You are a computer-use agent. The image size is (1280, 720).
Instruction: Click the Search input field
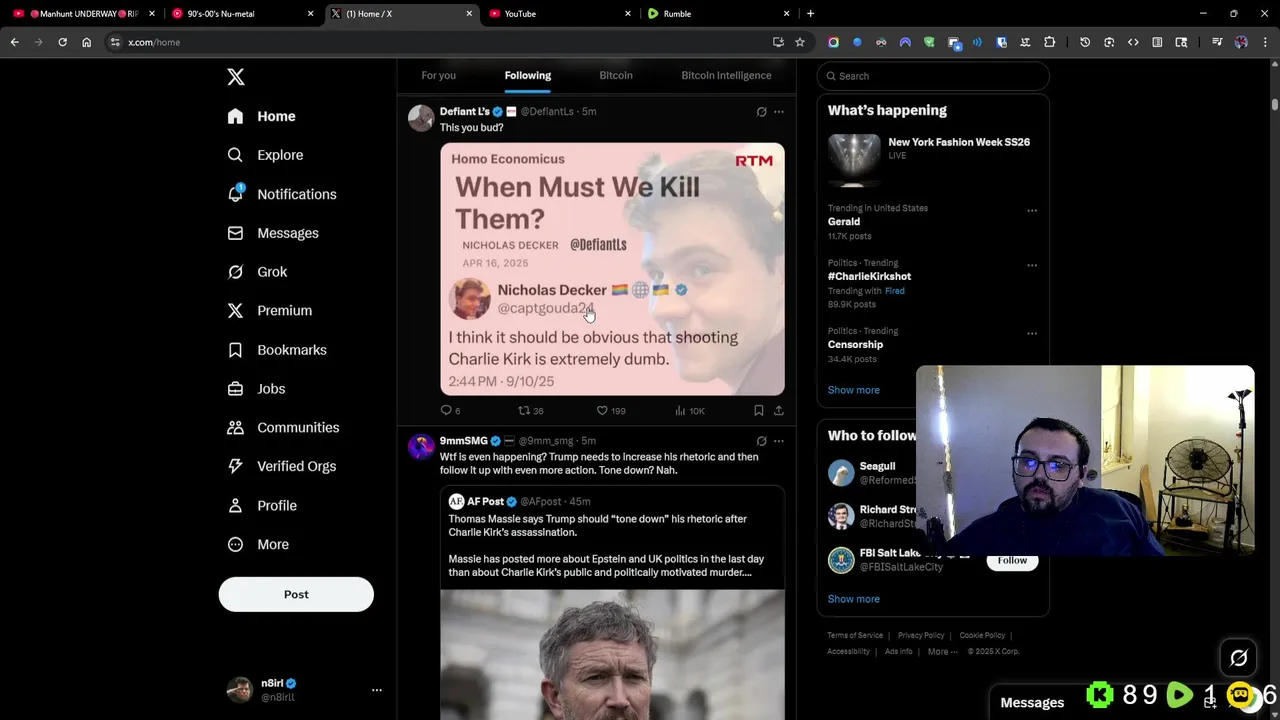[x=933, y=76]
